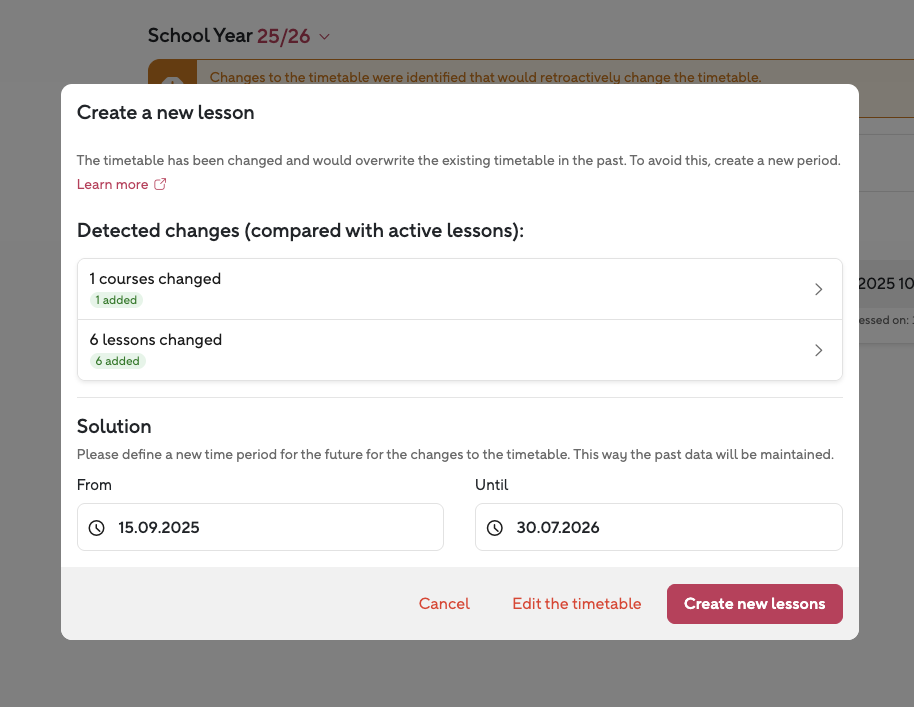The image size is (914, 707).
Task: Click the '6 added' green badge
Action: coord(117,361)
